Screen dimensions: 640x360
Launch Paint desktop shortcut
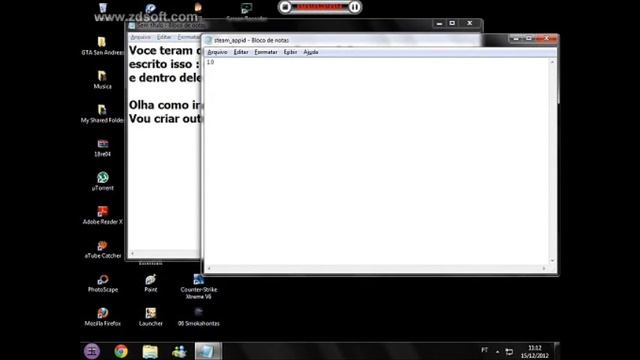click(151, 283)
